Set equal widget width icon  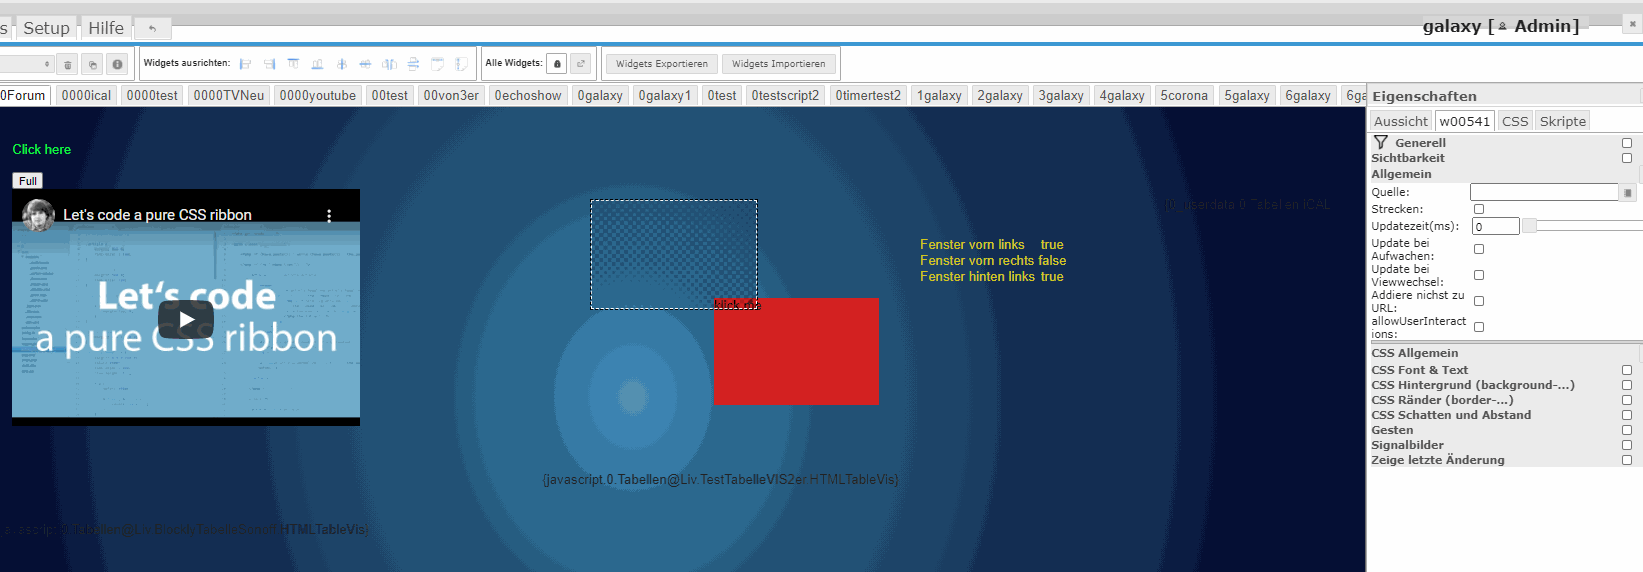pyautogui.click(x=437, y=64)
